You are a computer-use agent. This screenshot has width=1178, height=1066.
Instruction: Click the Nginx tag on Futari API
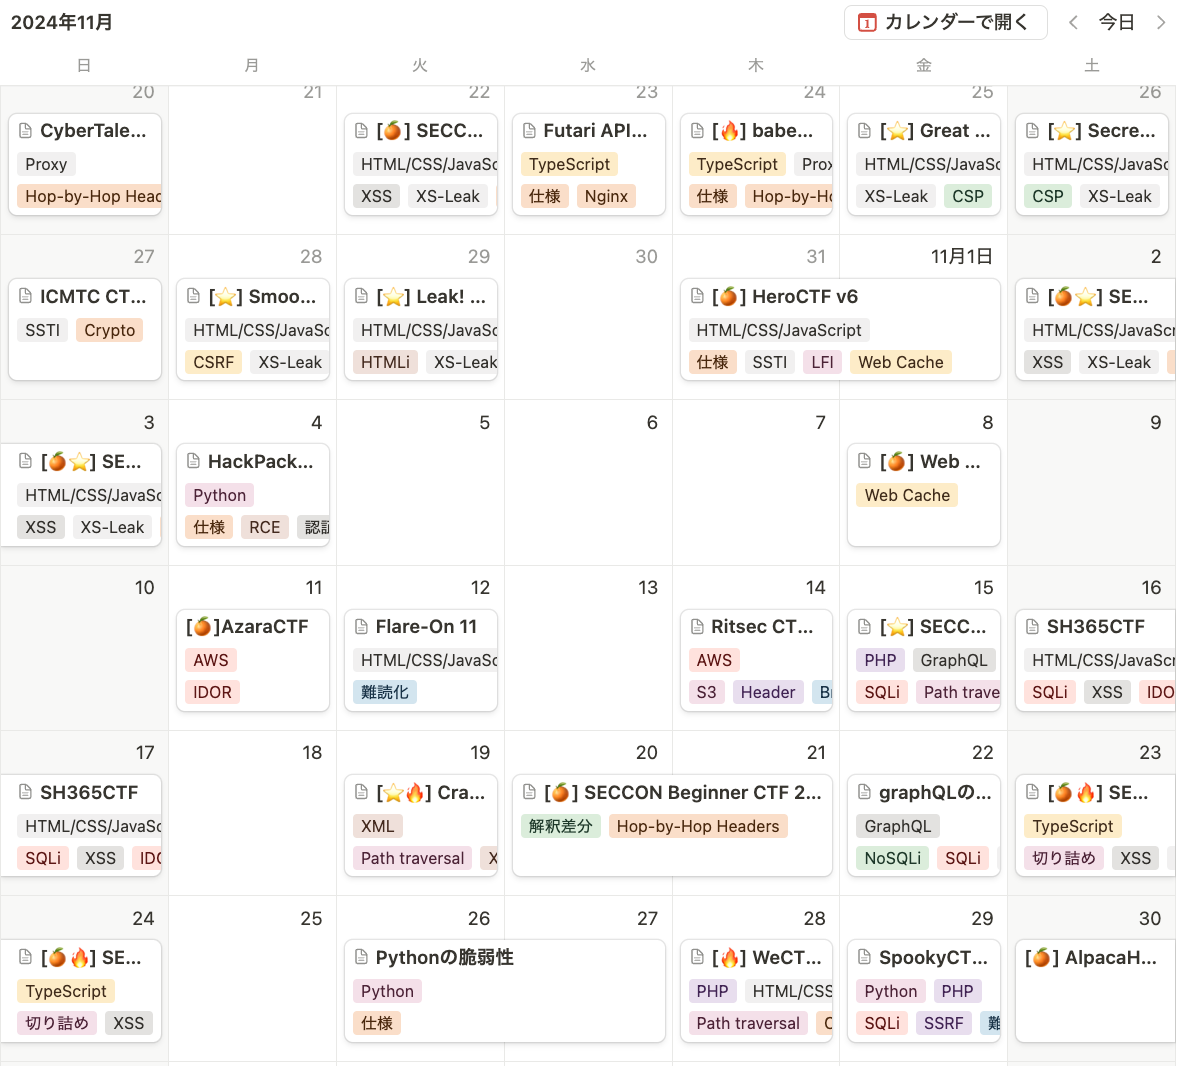[x=606, y=197]
